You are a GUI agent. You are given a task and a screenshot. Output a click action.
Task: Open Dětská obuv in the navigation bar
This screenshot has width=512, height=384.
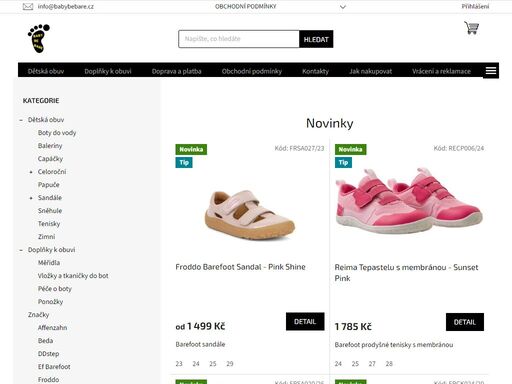tap(46, 71)
